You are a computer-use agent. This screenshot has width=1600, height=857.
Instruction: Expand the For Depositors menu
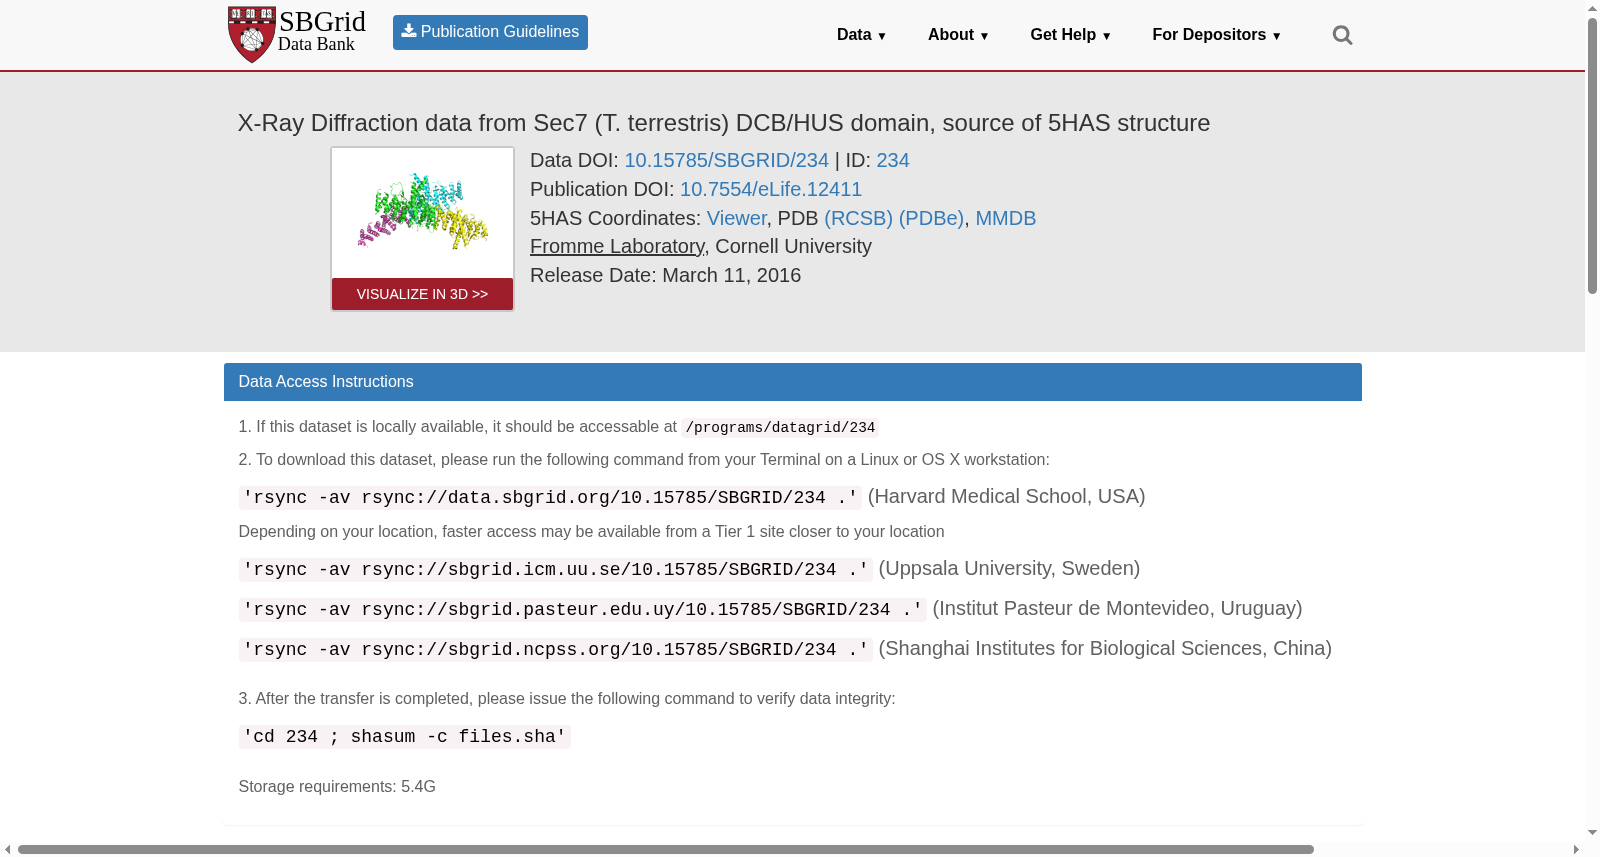coord(1216,35)
